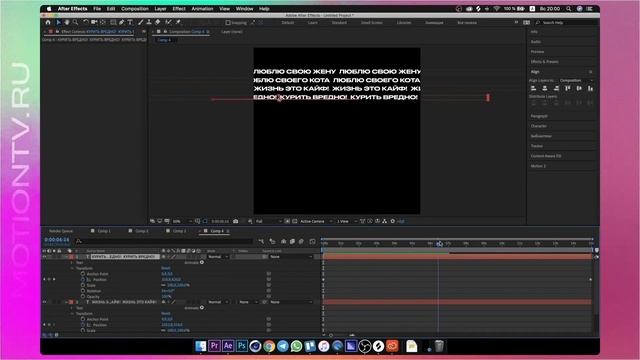Viewport: 640px width, 360px height.
Task: Select the Clone Stamp tool
Action: (149, 22)
